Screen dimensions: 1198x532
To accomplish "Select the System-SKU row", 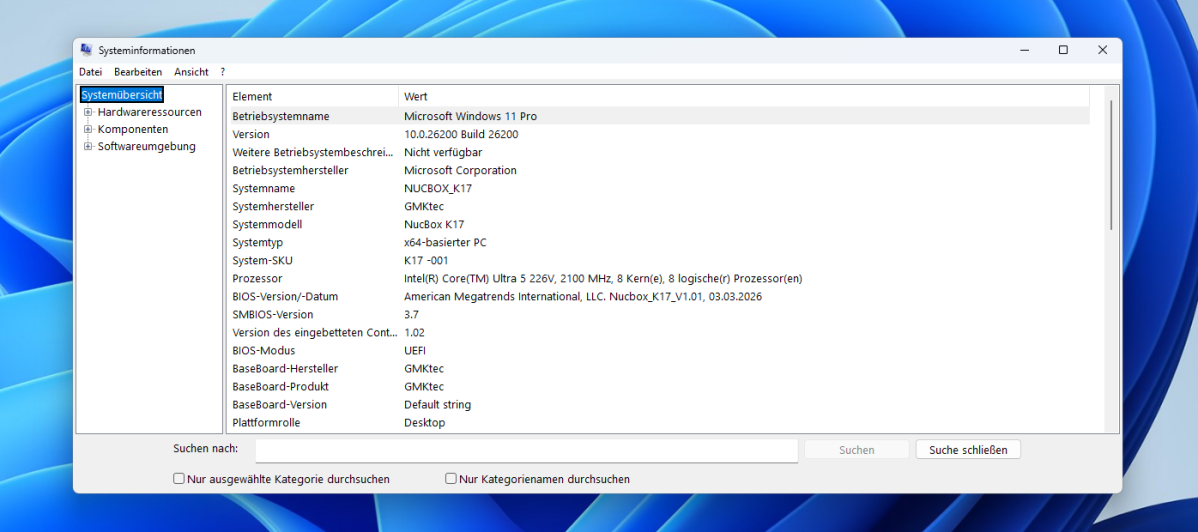I will [x=659, y=261].
